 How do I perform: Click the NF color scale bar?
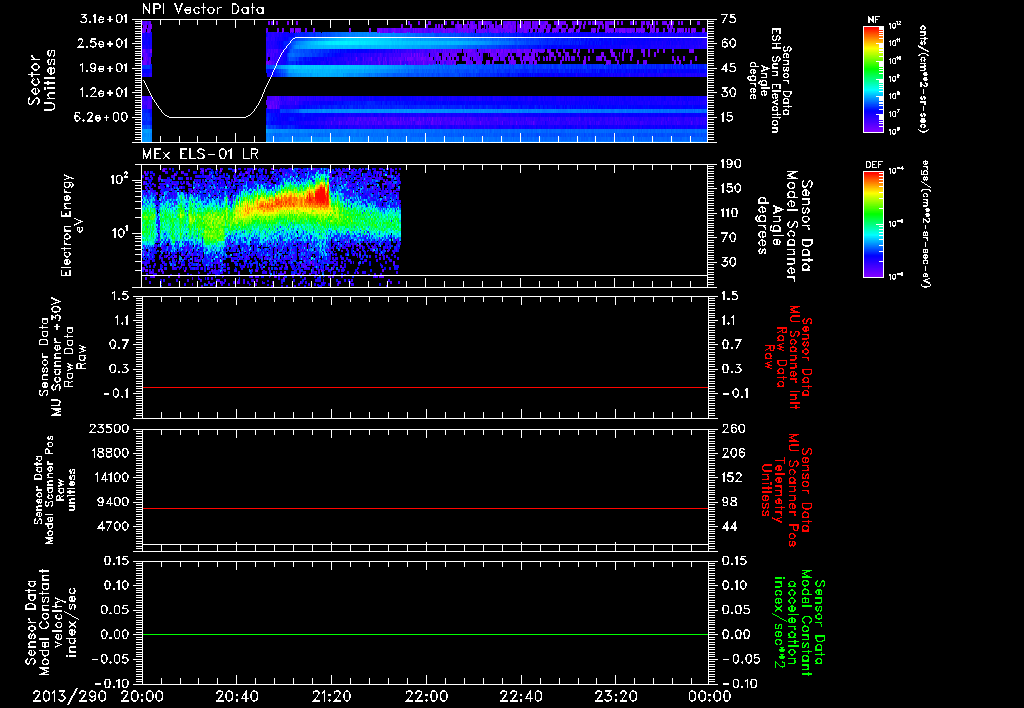pos(873,79)
